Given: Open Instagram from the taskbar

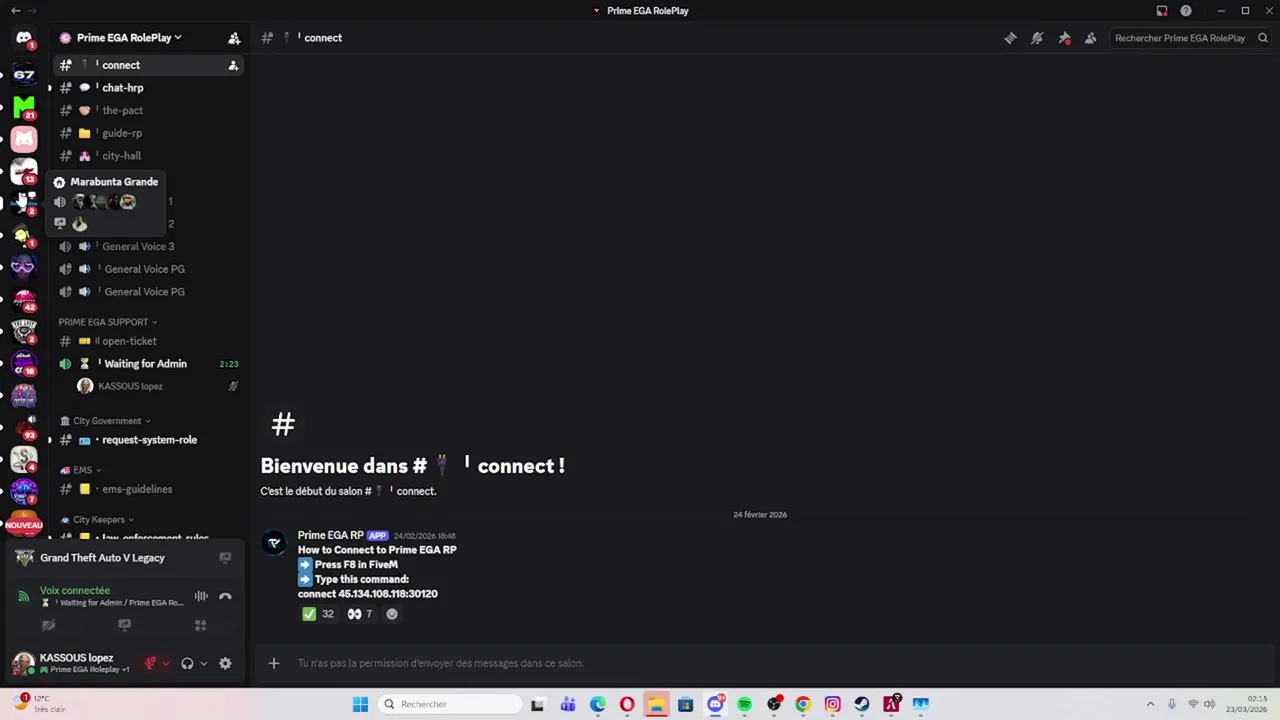Looking at the screenshot, I should [x=832, y=704].
